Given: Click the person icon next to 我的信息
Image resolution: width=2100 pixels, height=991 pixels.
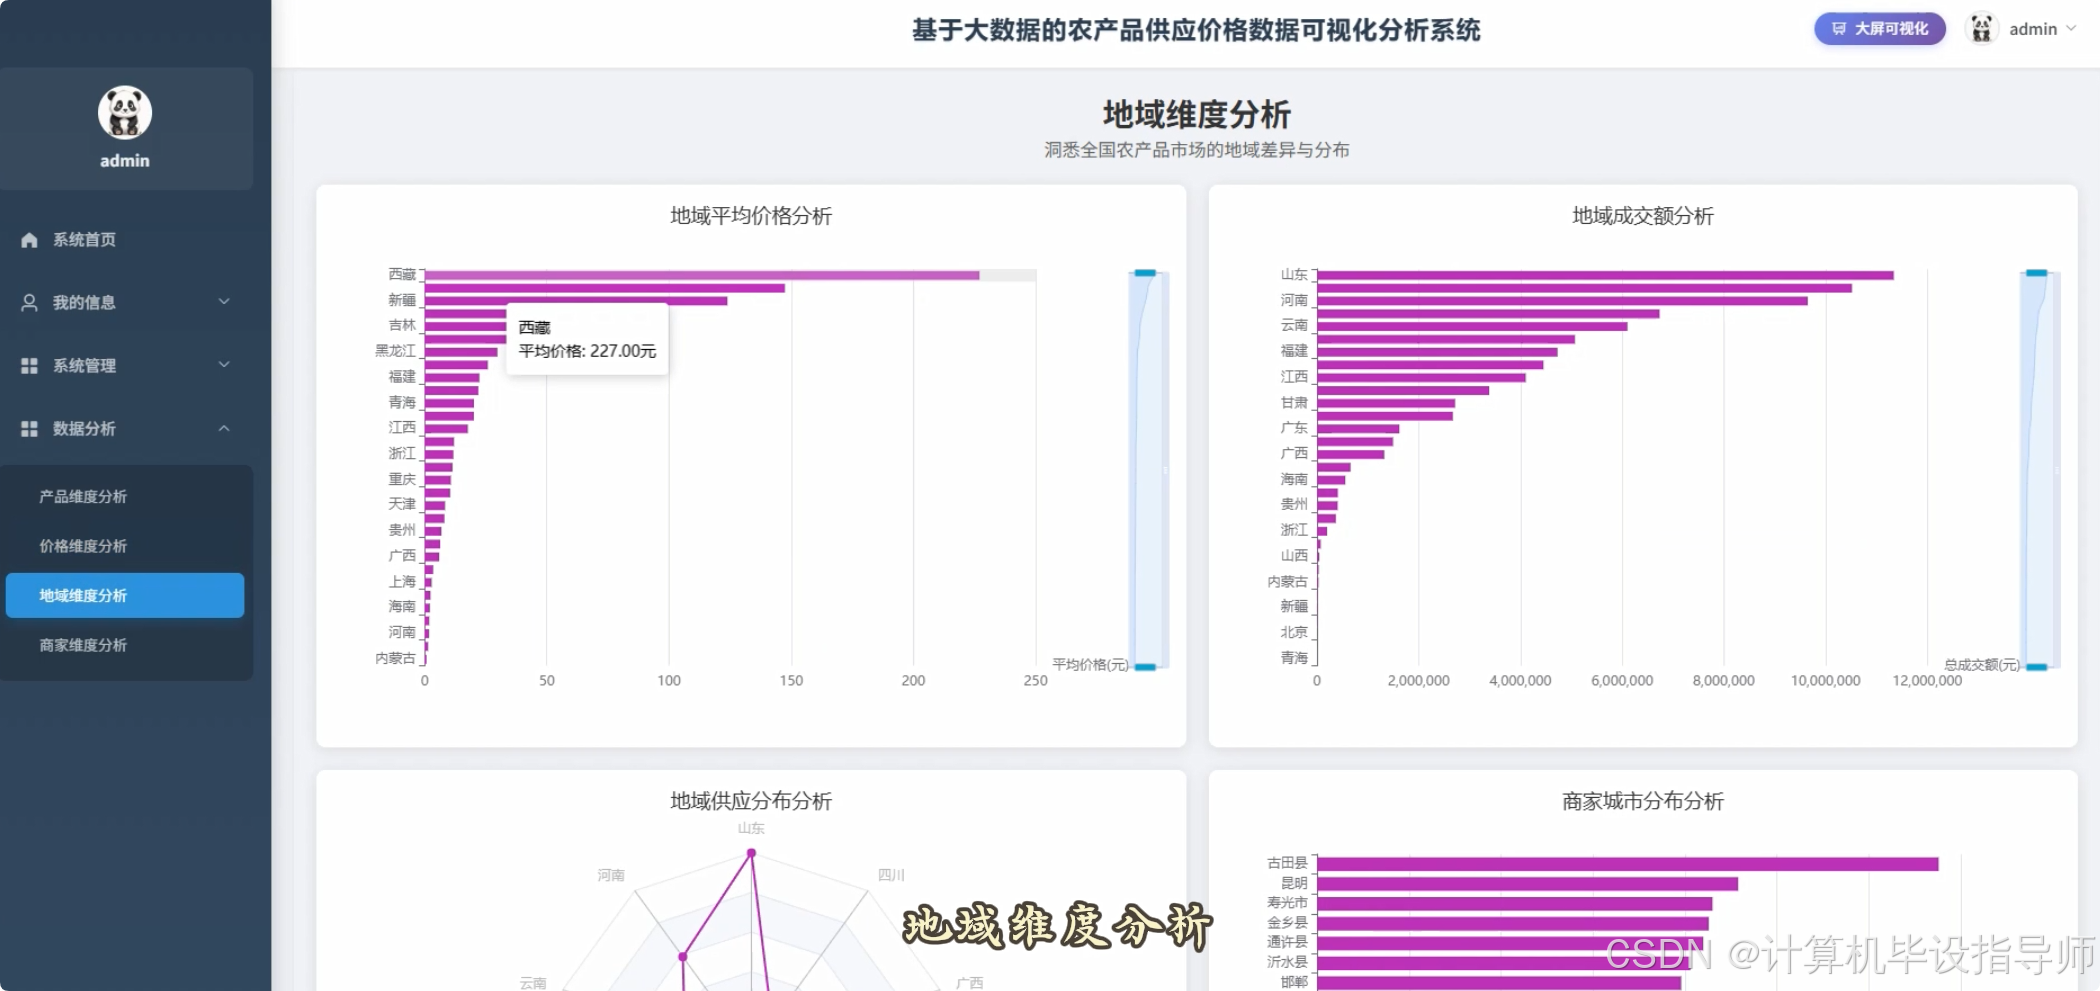Looking at the screenshot, I should (27, 302).
